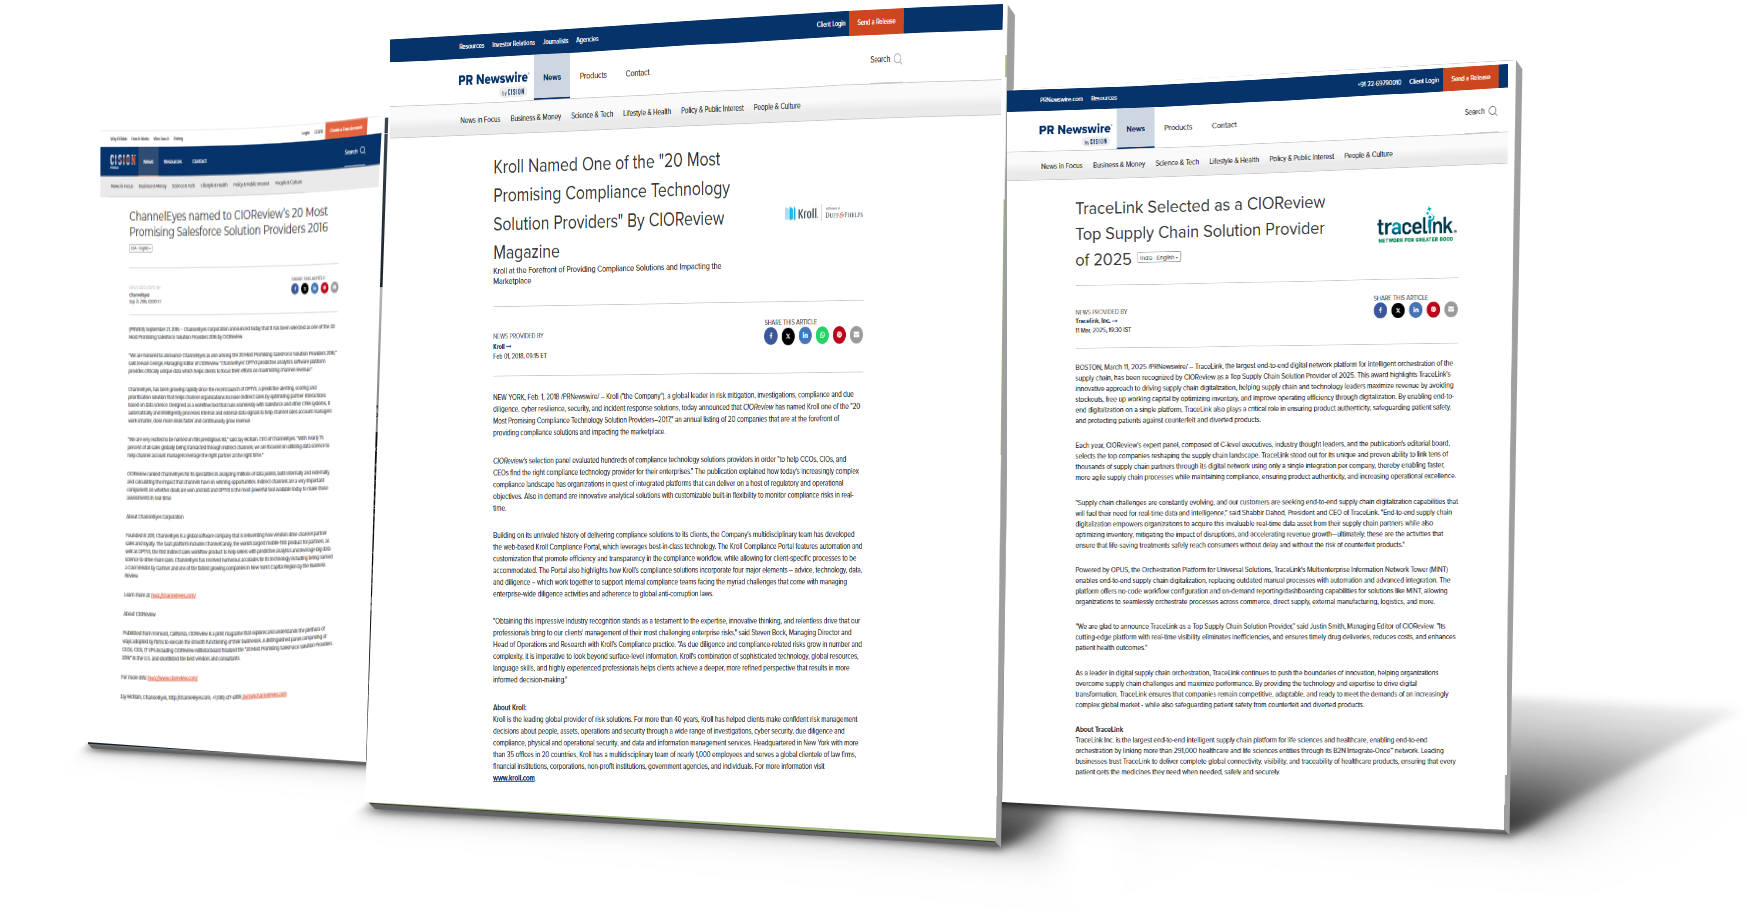Select News tab on ChannelEyes page

(148, 162)
